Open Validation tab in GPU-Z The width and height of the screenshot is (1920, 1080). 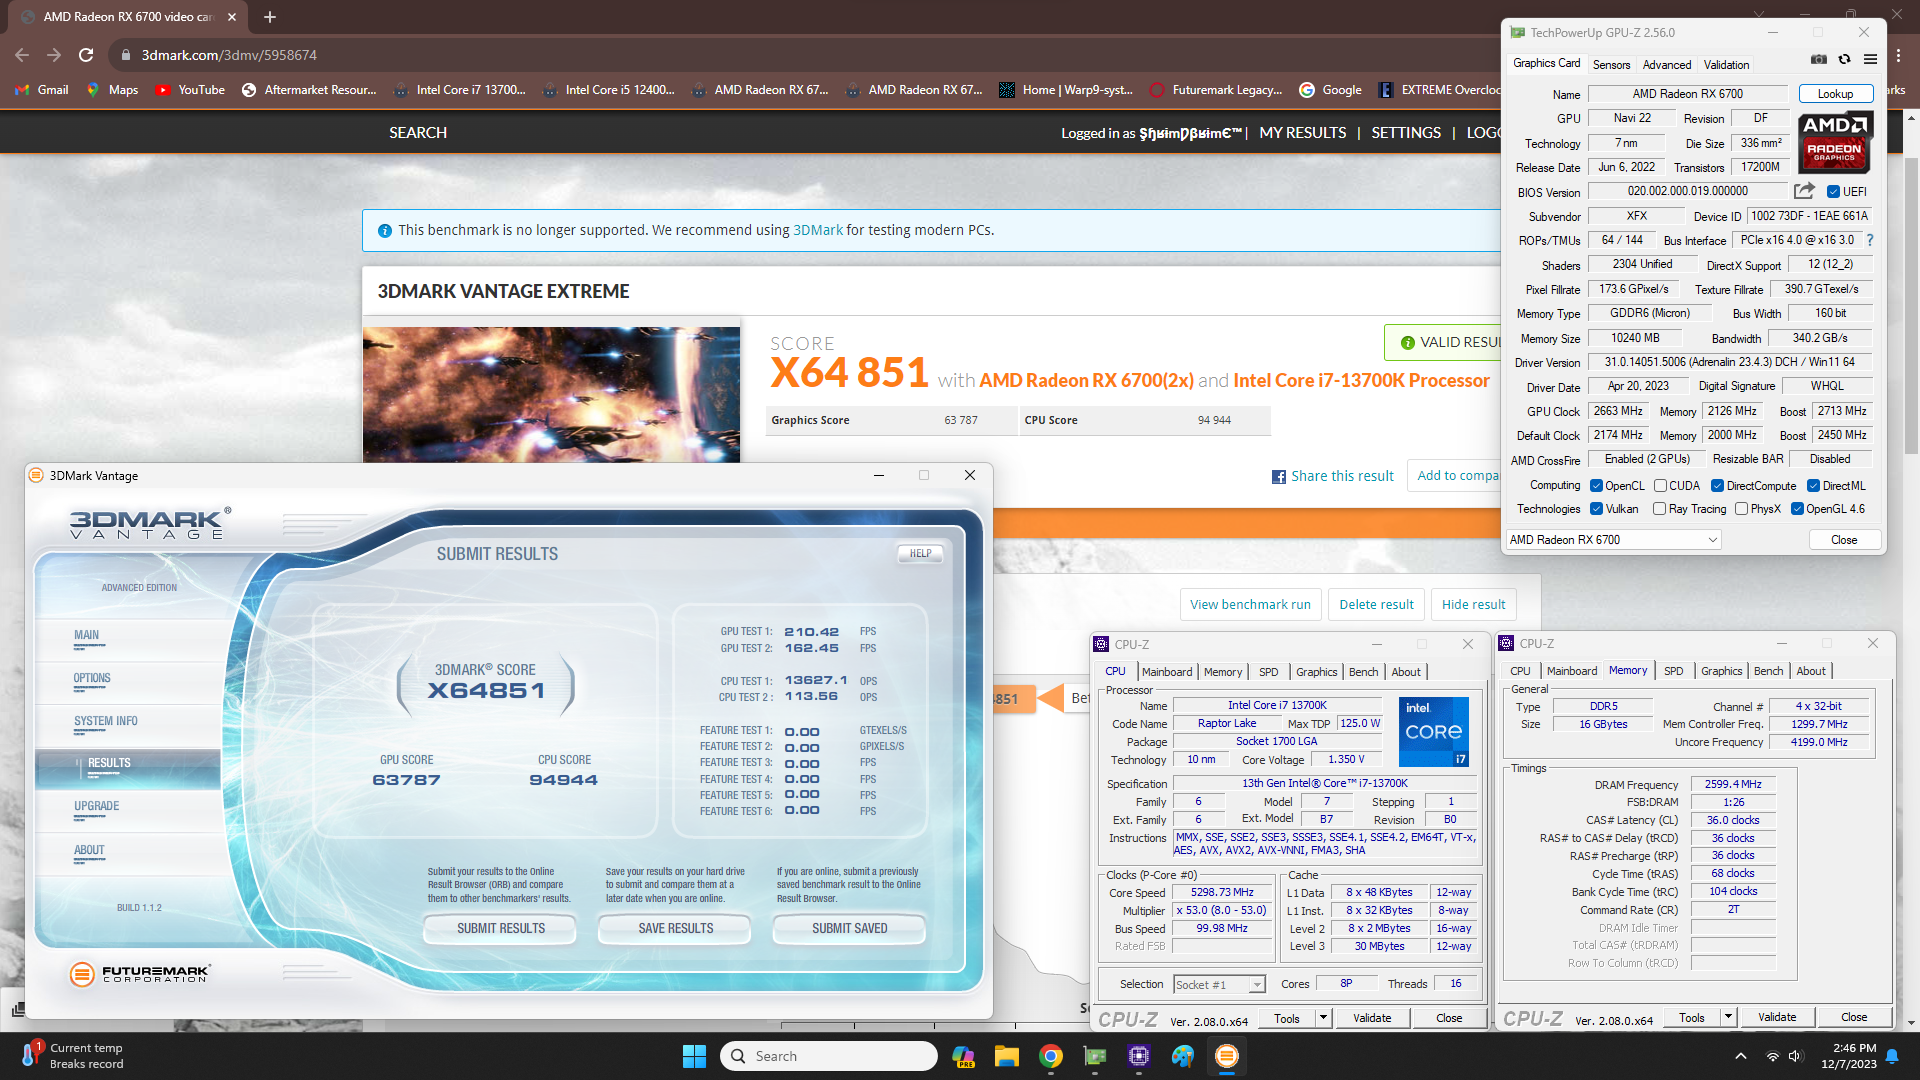click(x=1726, y=64)
